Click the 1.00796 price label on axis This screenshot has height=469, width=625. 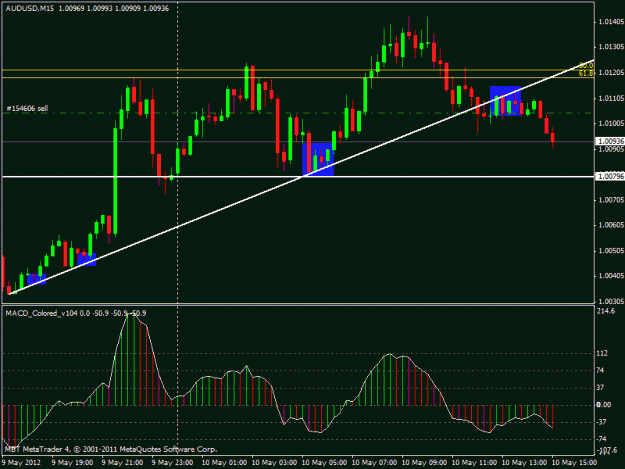pyautogui.click(x=609, y=176)
